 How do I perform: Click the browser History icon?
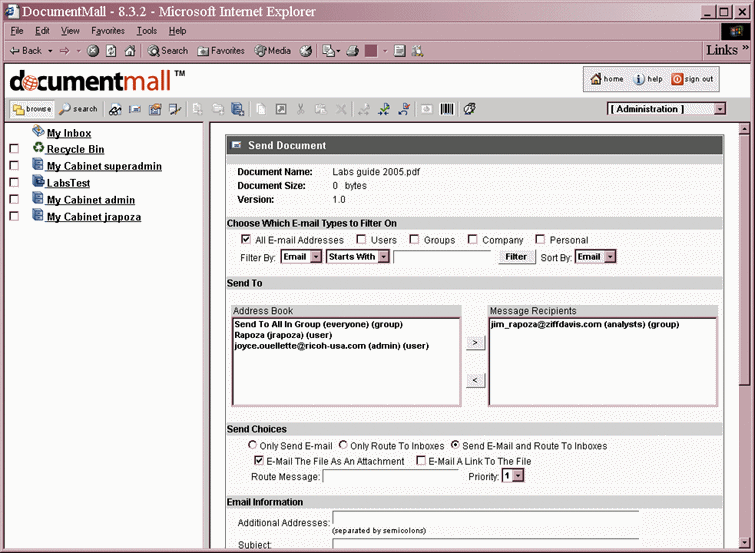click(306, 51)
